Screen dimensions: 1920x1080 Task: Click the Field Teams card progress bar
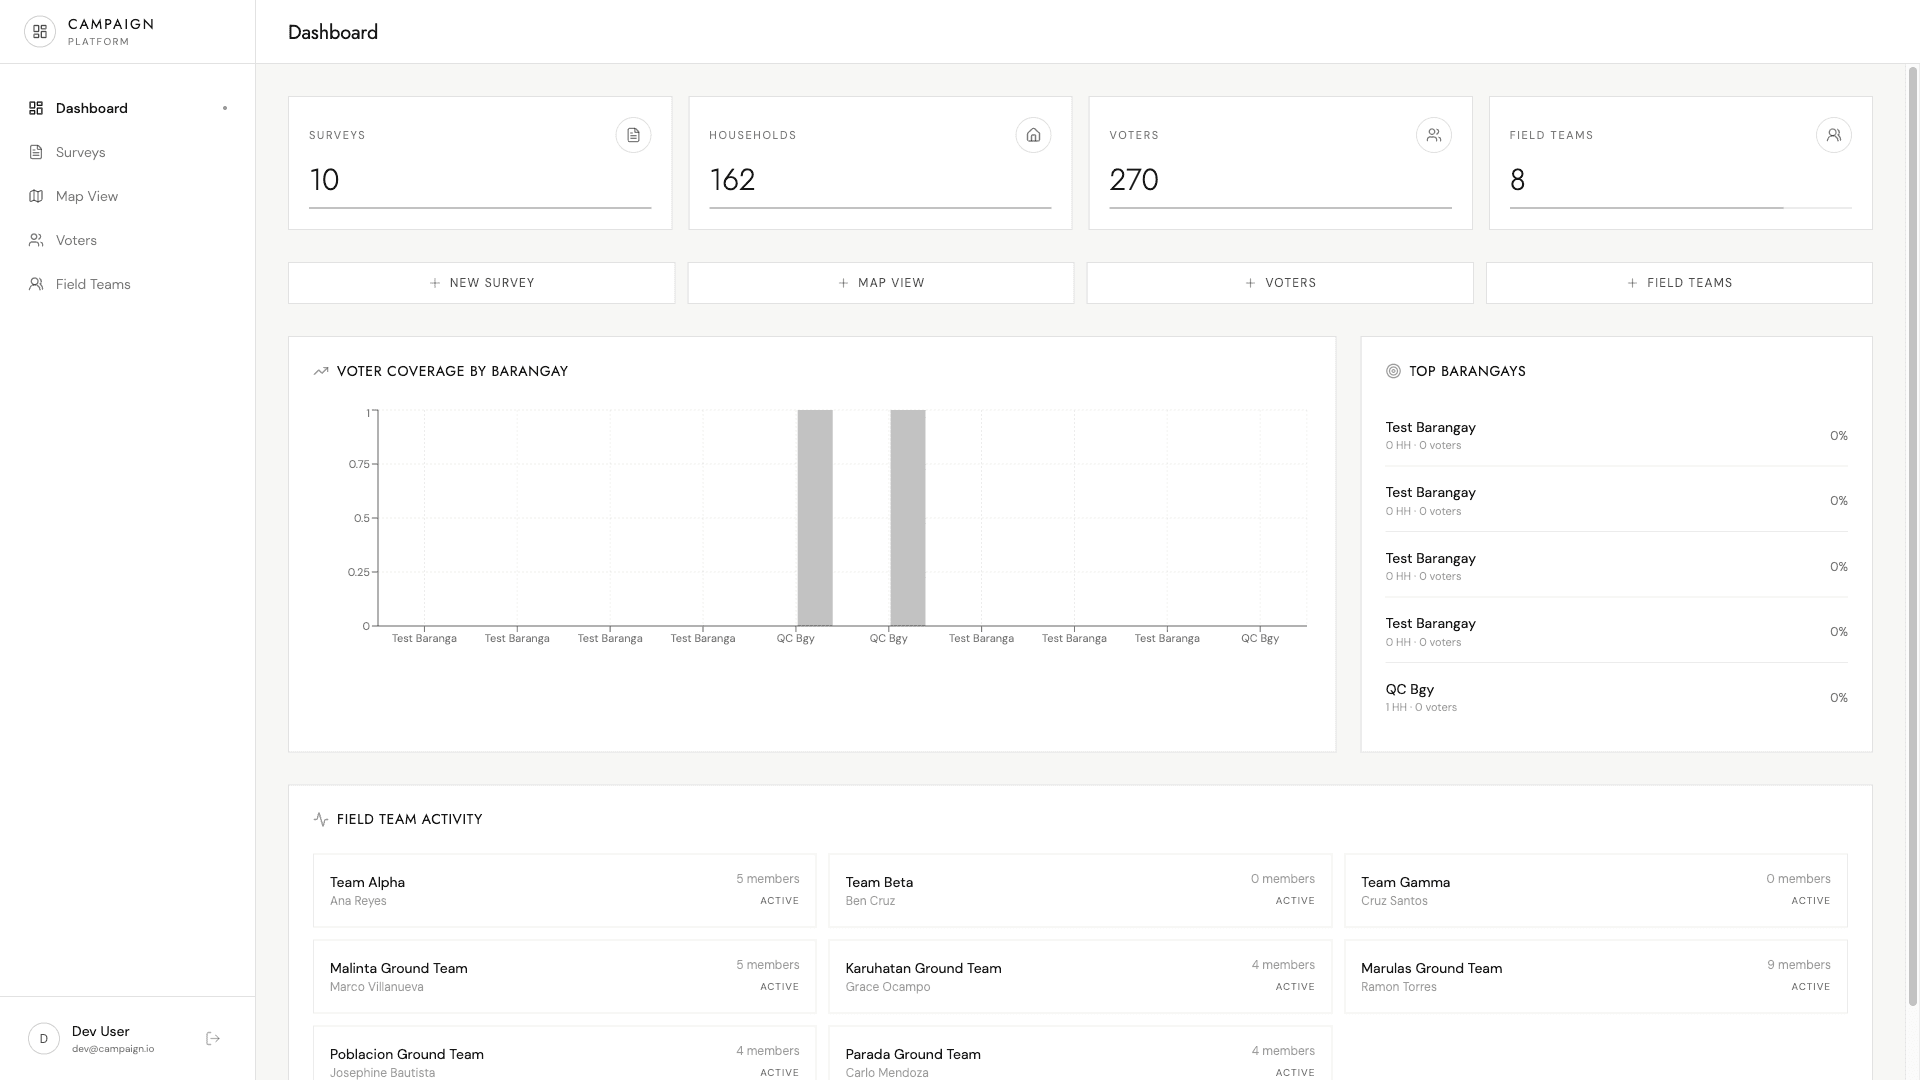(1680, 208)
